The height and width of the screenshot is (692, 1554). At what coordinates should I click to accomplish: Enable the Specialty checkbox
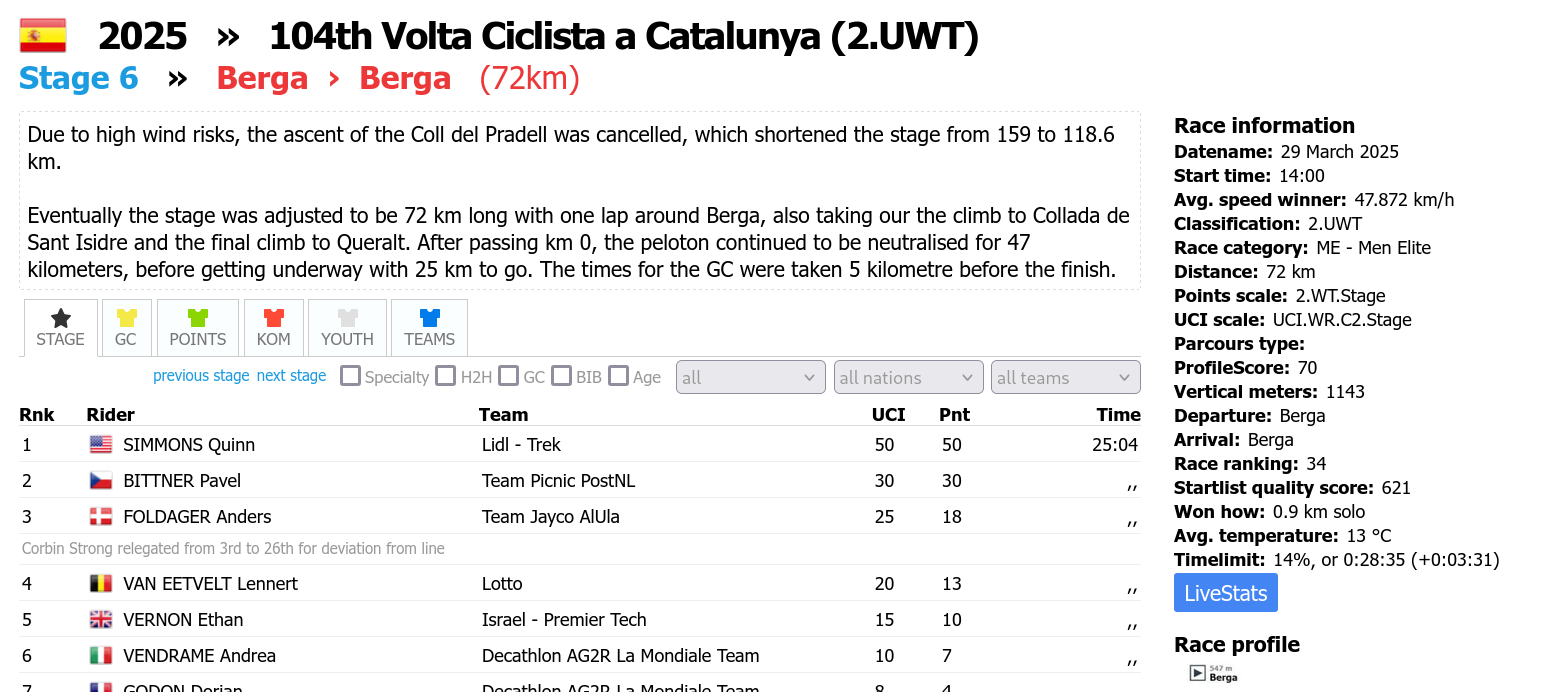[350, 376]
